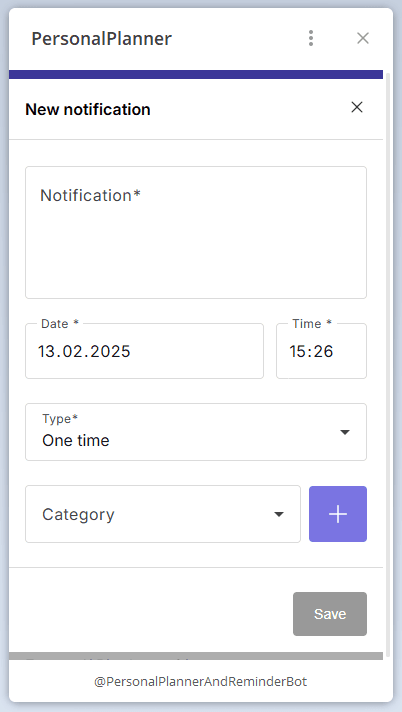Open the three-dot options menu
Screen dimensions: 402x712
pyautogui.click(x=311, y=38)
